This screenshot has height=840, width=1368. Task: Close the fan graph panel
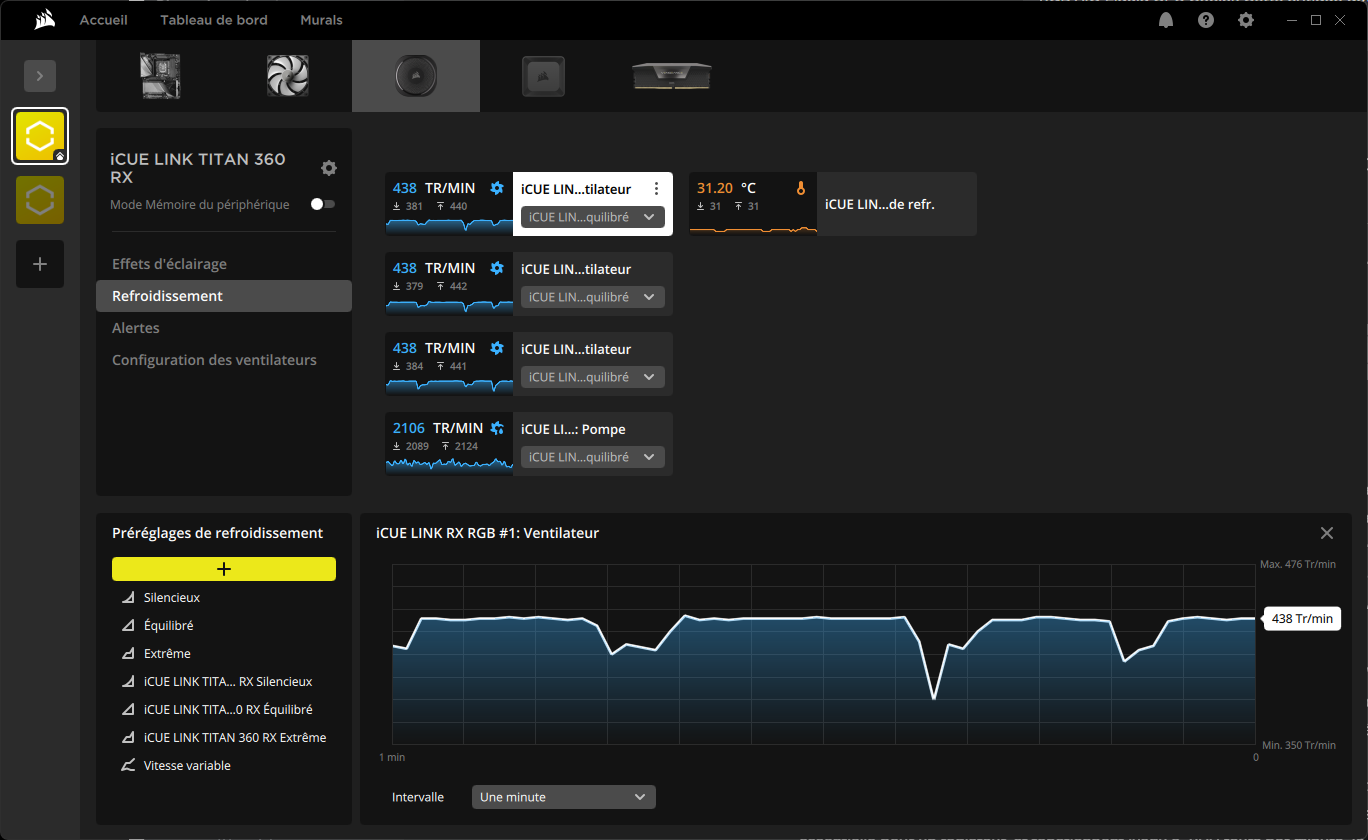tap(1327, 533)
